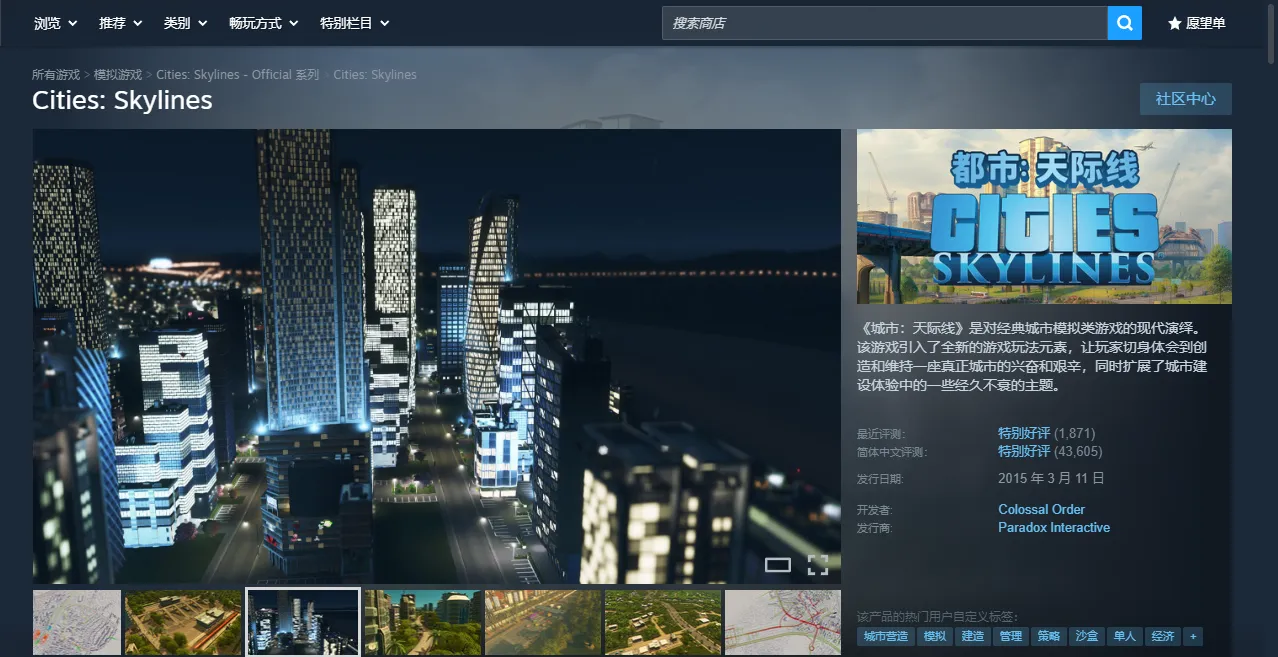Switch screenshot viewer to theater mode
This screenshot has width=1278, height=657.
[x=777, y=565]
